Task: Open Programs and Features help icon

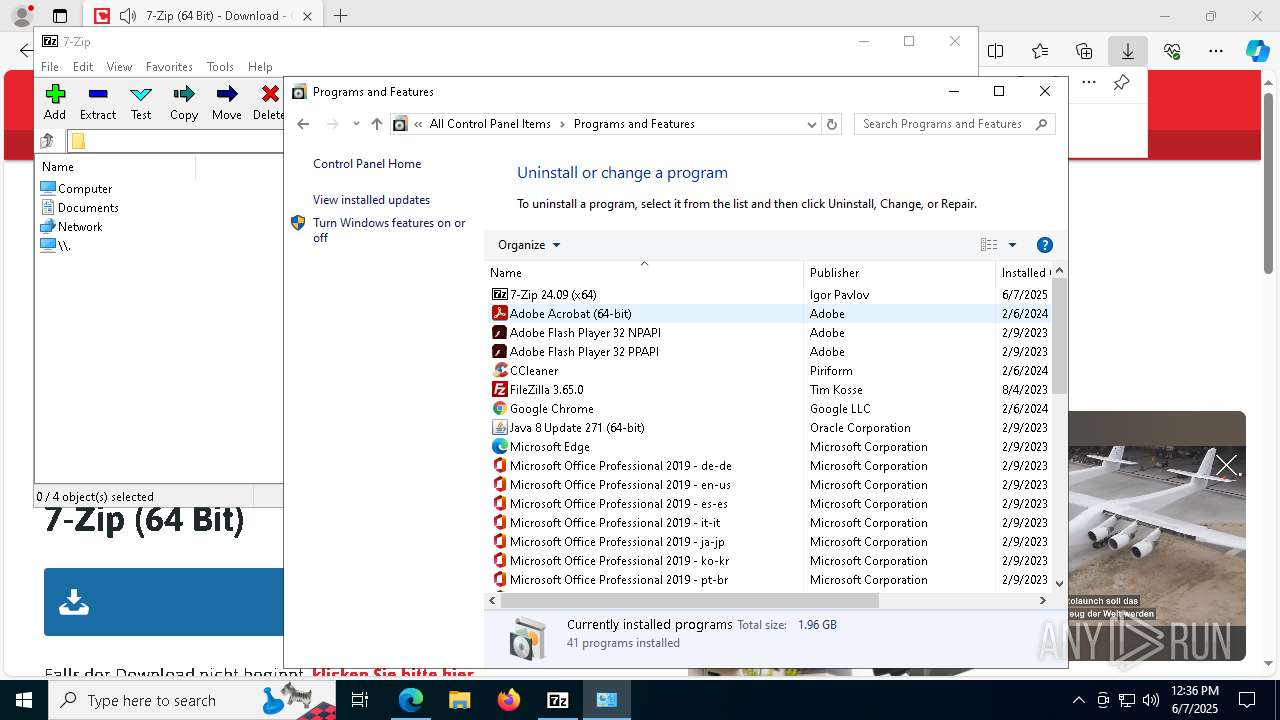Action: tap(1045, 245)
